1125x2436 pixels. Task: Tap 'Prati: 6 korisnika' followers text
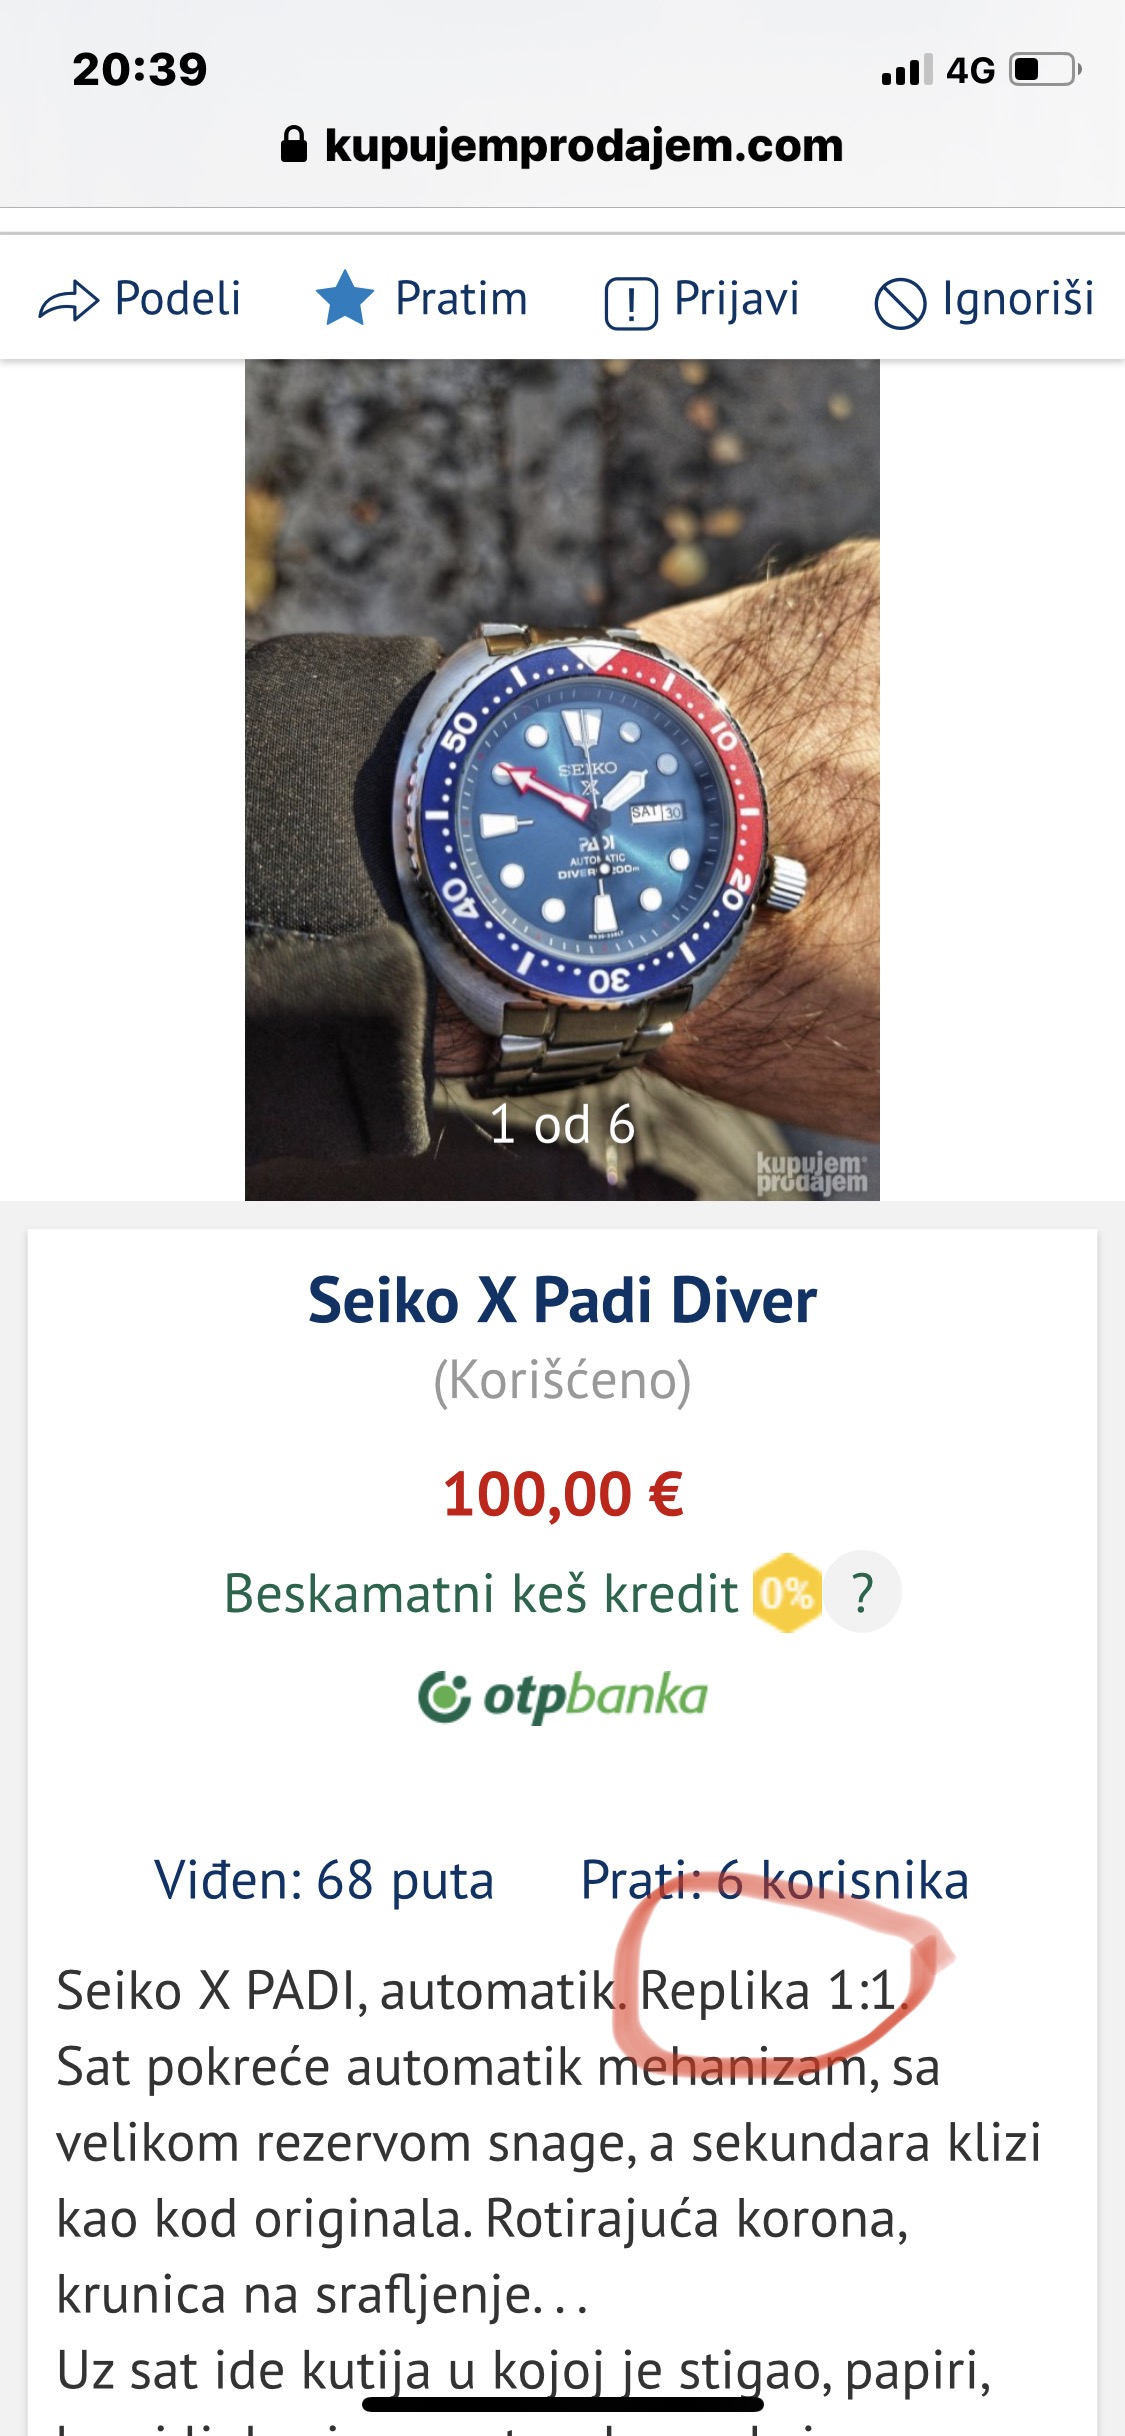[x=775, y=1881]
